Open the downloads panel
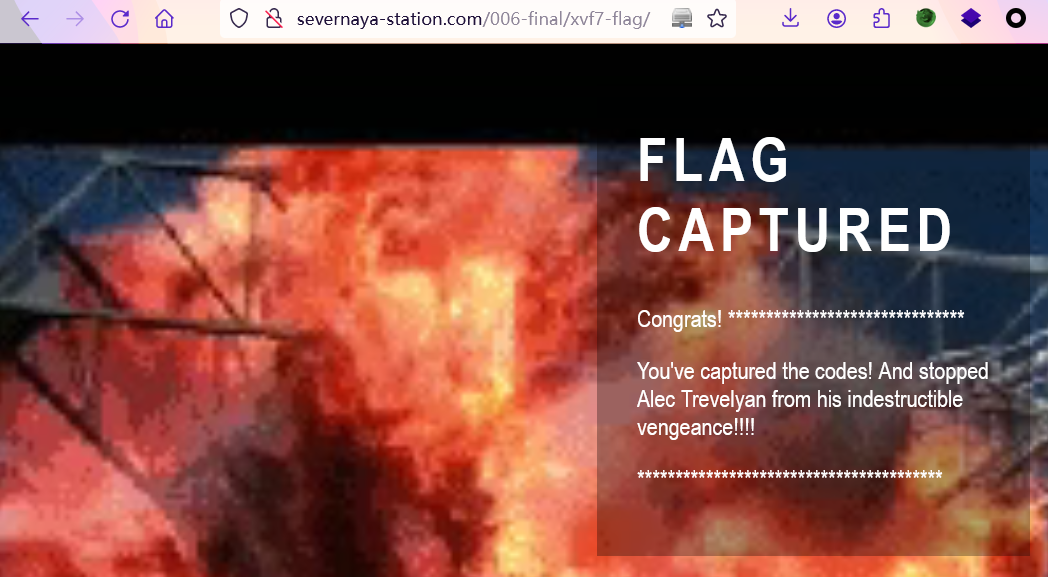This screenshot has height=577, width=1048. [x=790, y=18]
